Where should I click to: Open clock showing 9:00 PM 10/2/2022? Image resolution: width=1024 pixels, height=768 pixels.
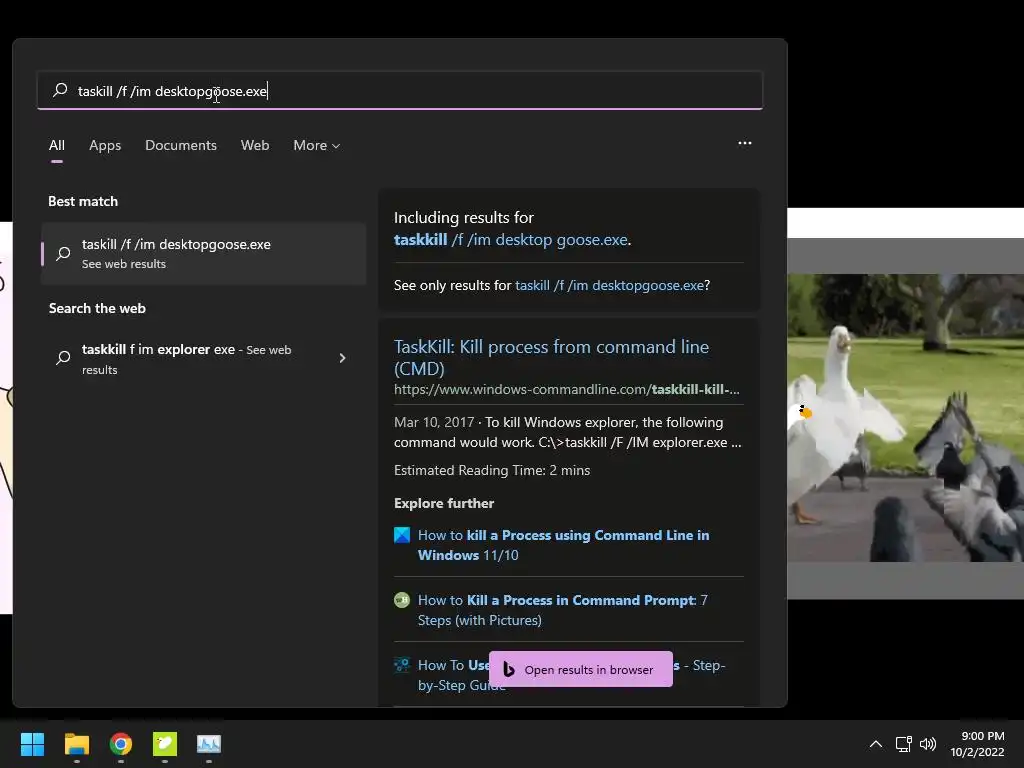978,744
